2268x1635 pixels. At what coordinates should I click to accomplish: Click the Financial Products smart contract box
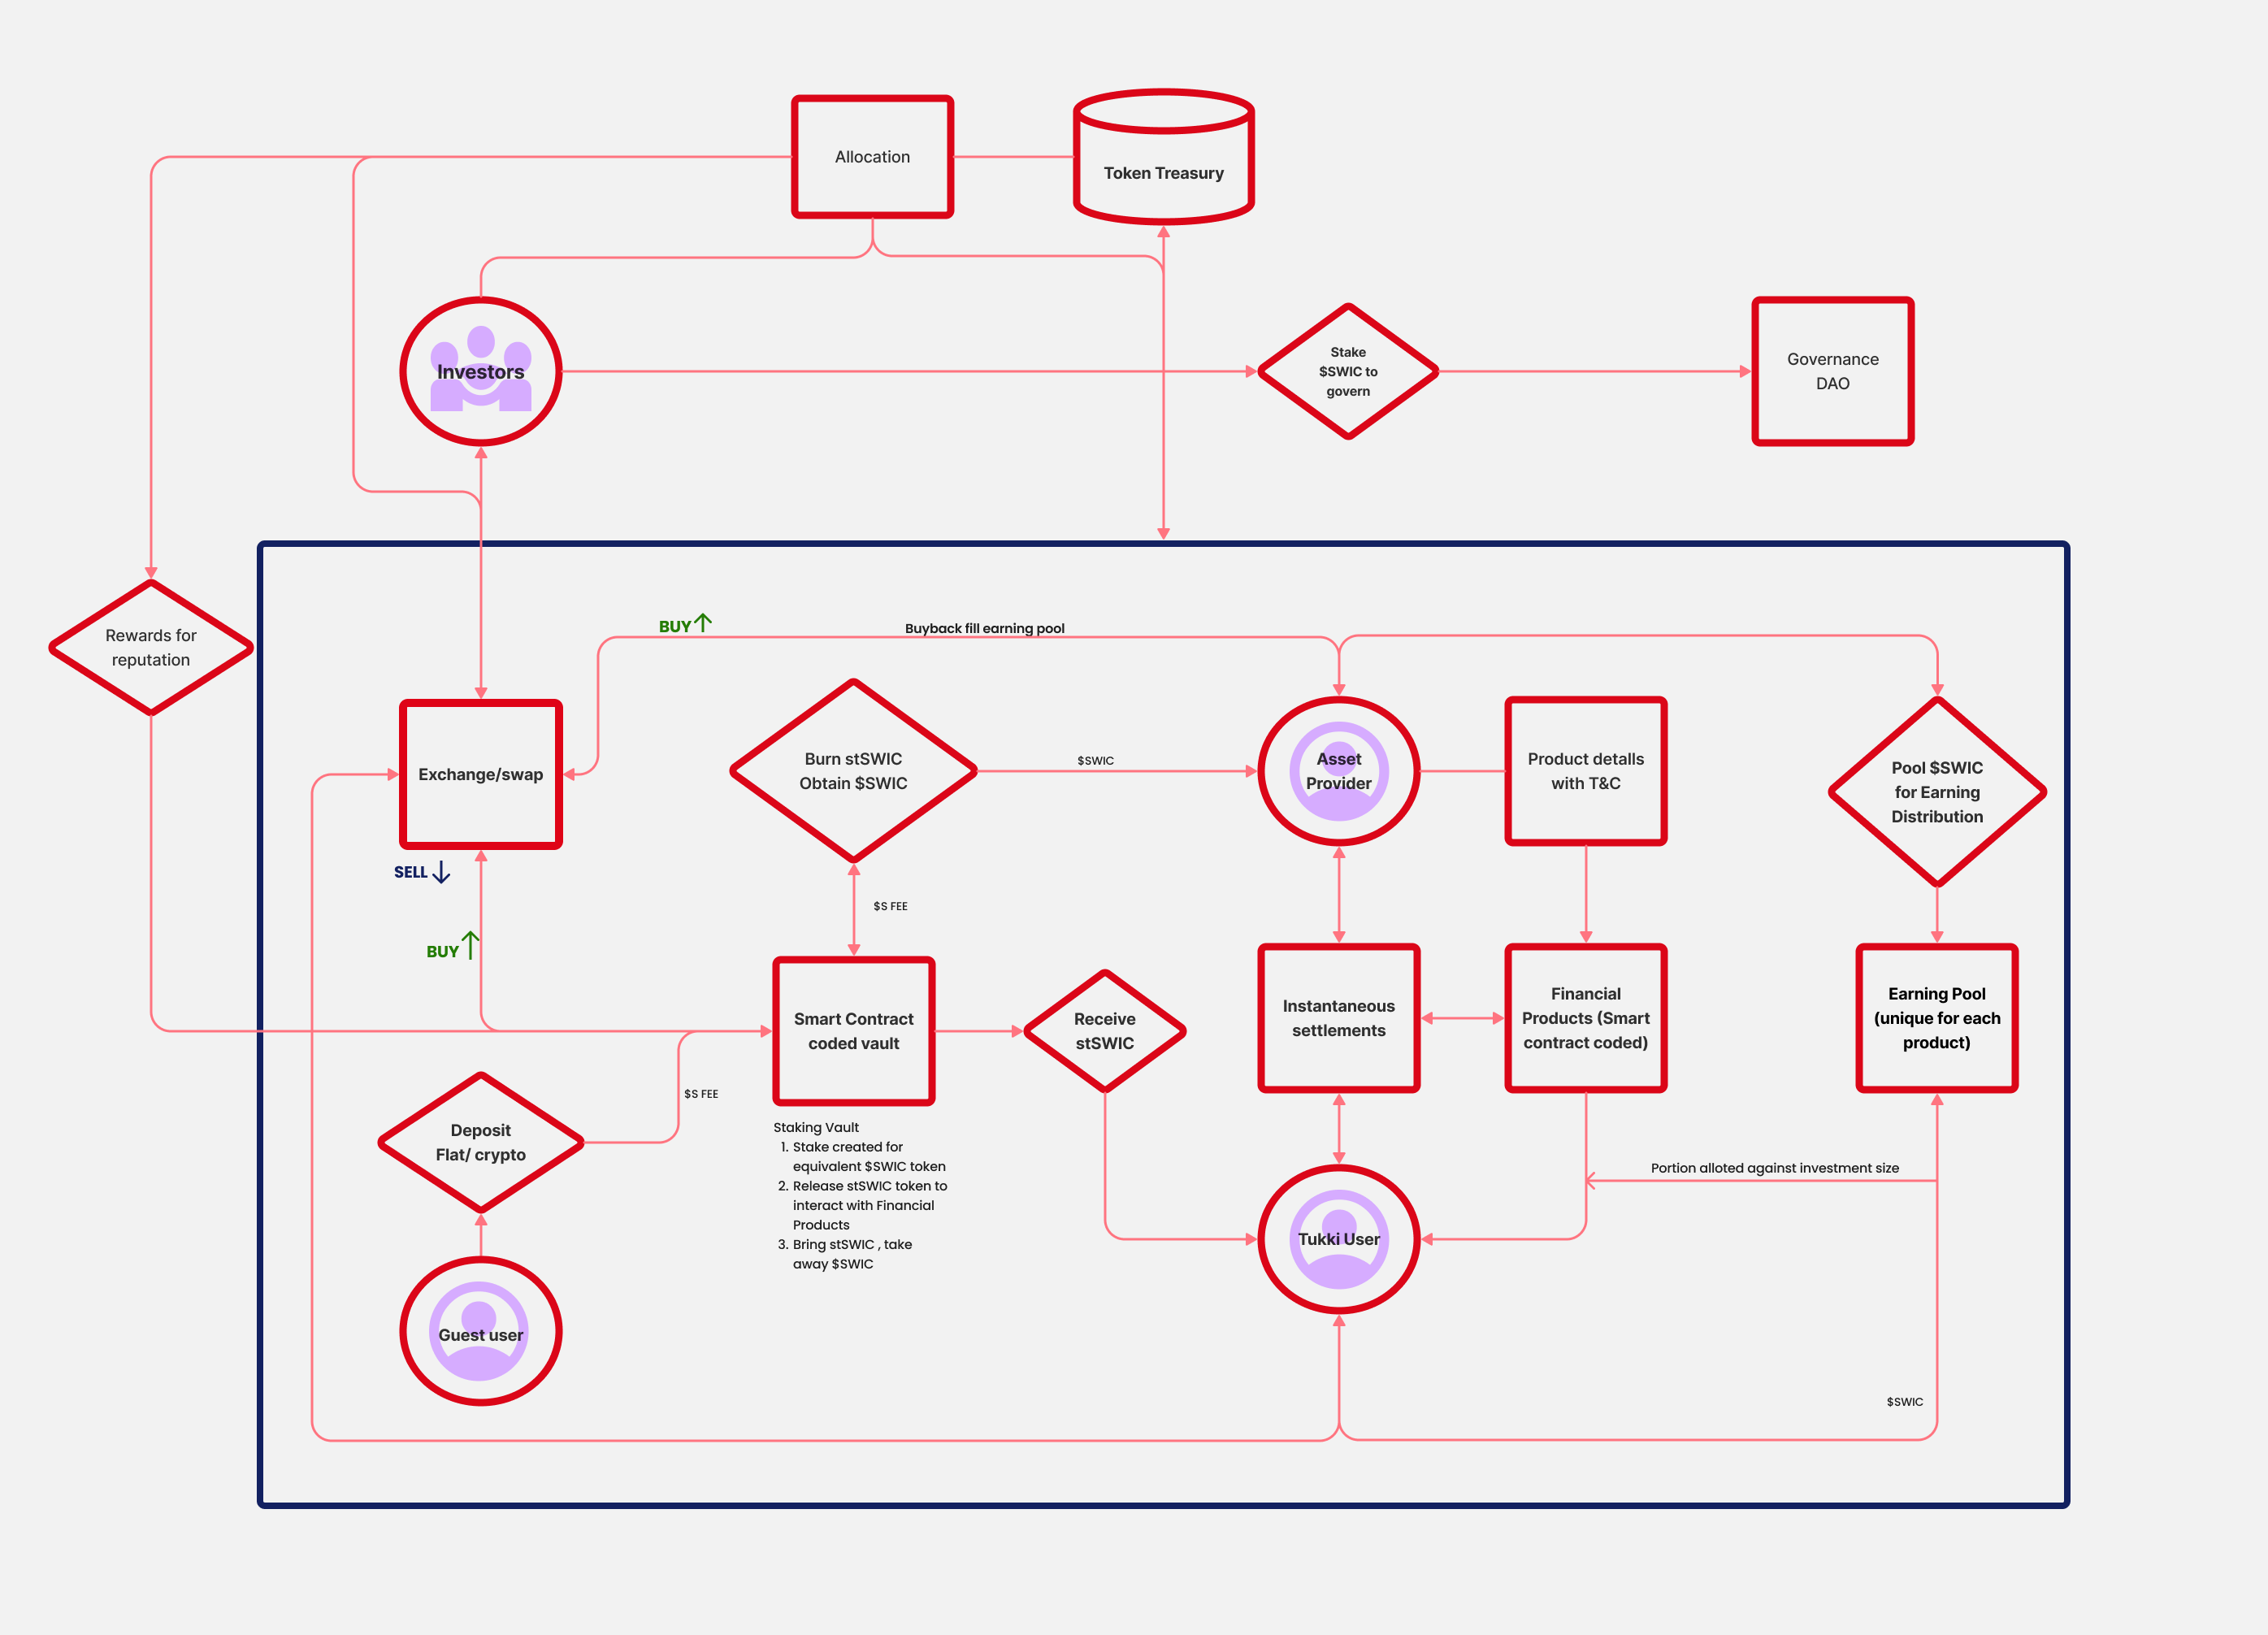(x=1585, y=1018)
